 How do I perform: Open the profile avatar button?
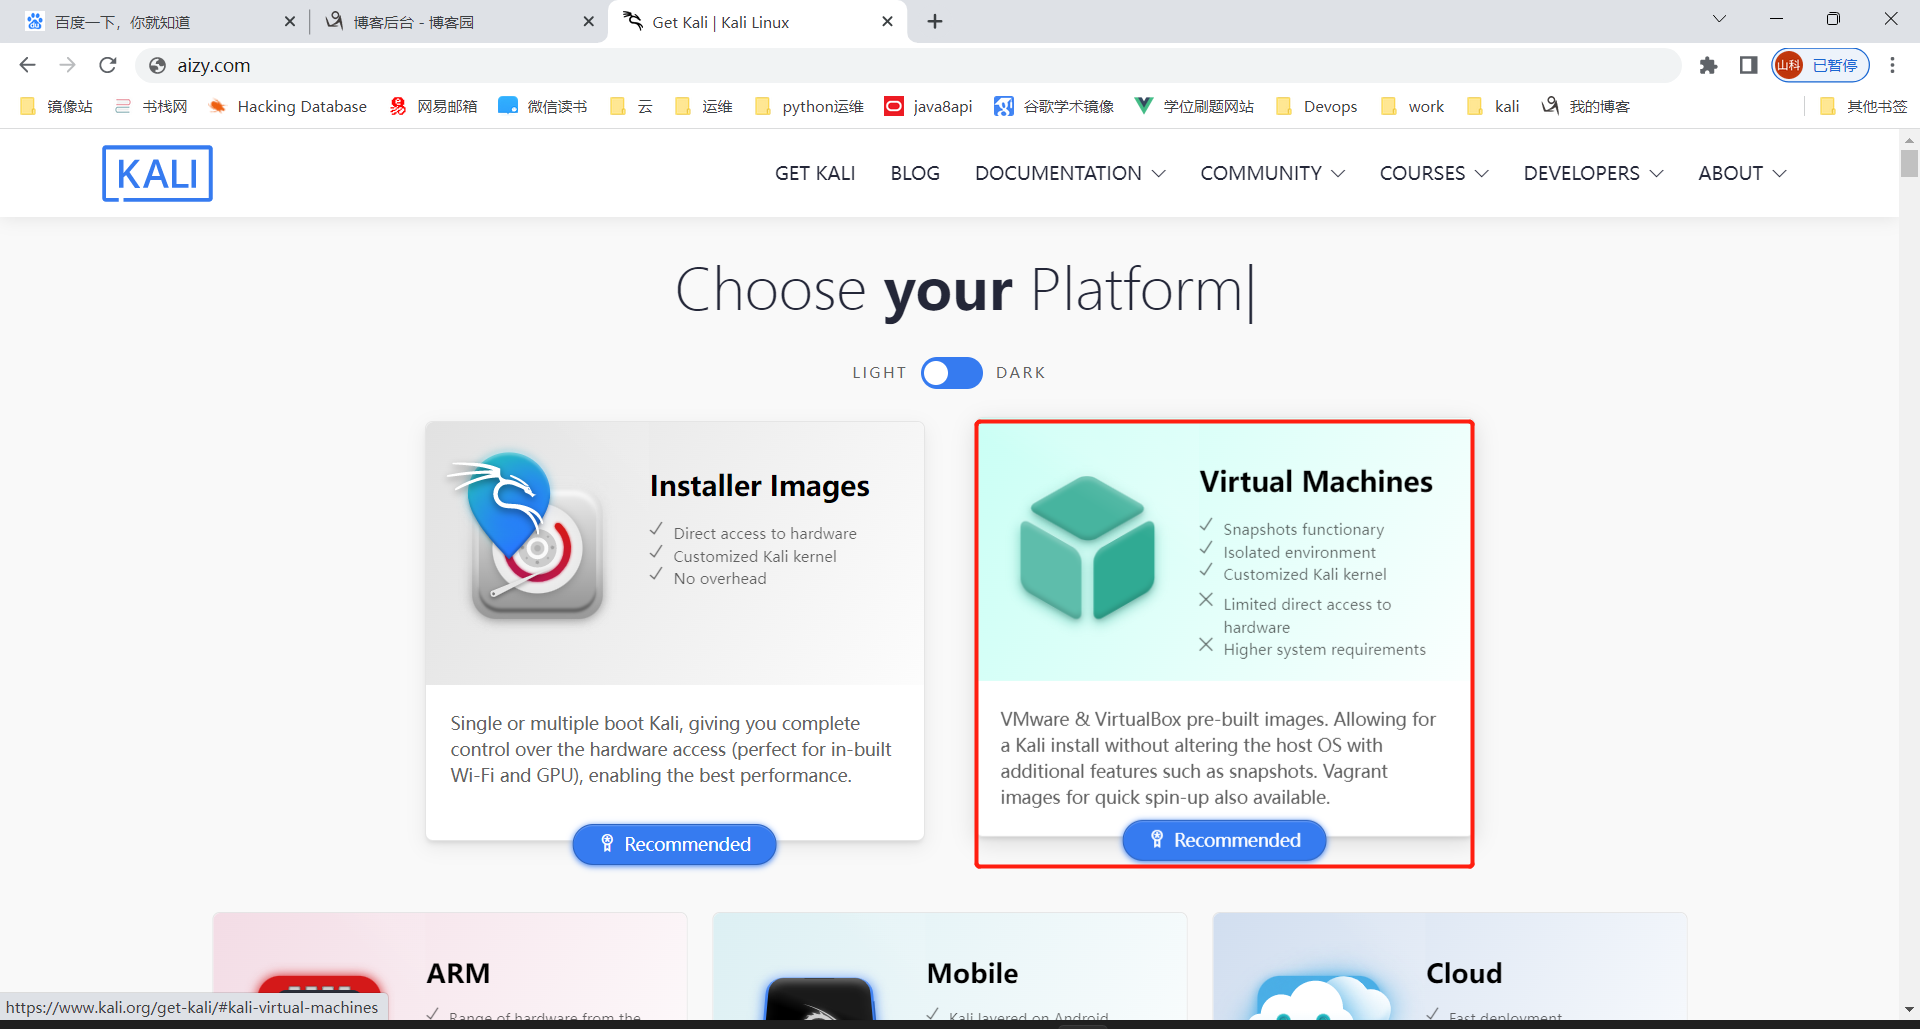click(1821, 65)
